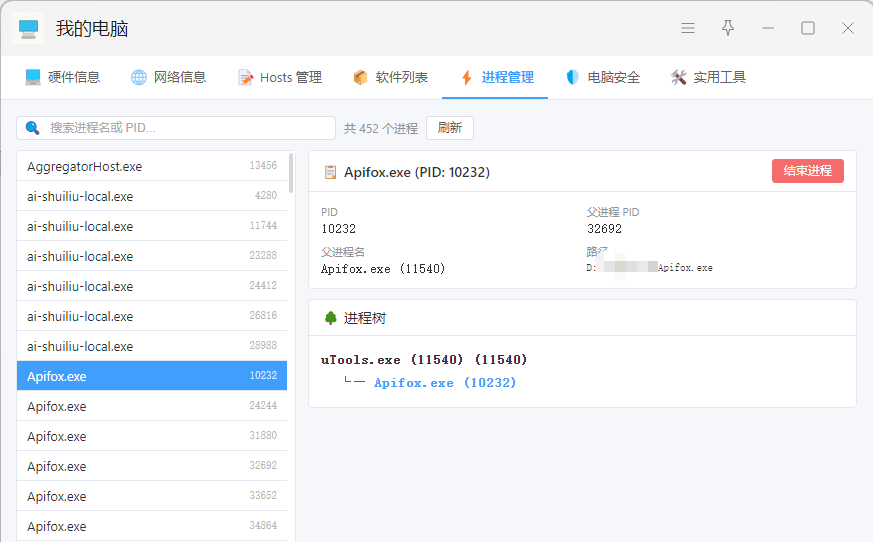Viewport: 873px width, 542px height.
Task: Click the 进程树 section heading
Action: coord(365,318)
